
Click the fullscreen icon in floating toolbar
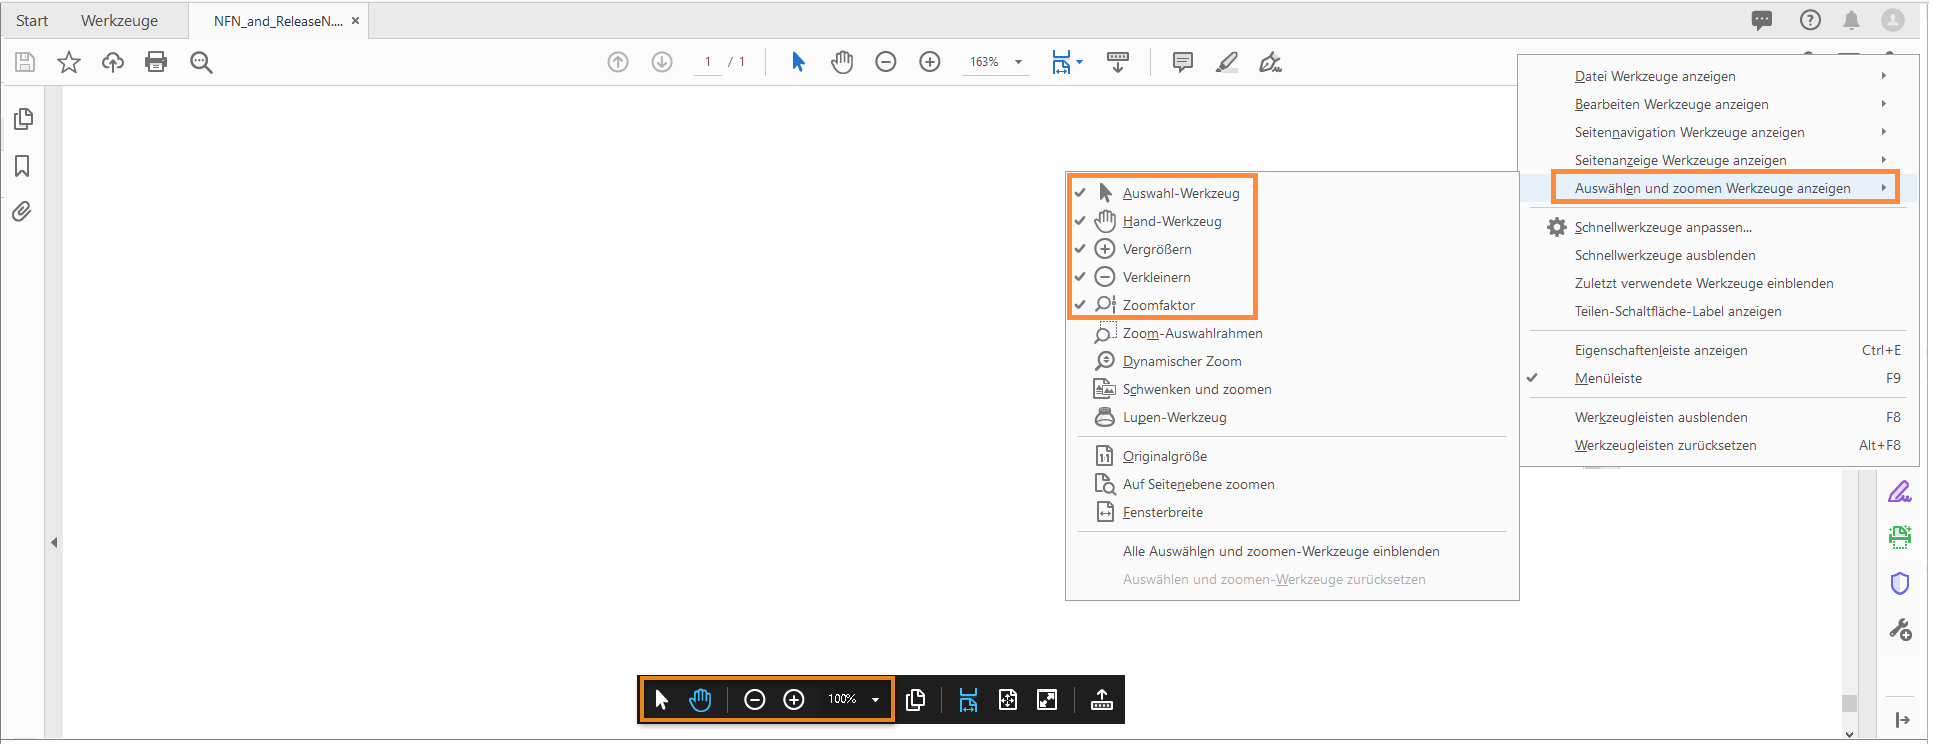(x=1047, y=700)
